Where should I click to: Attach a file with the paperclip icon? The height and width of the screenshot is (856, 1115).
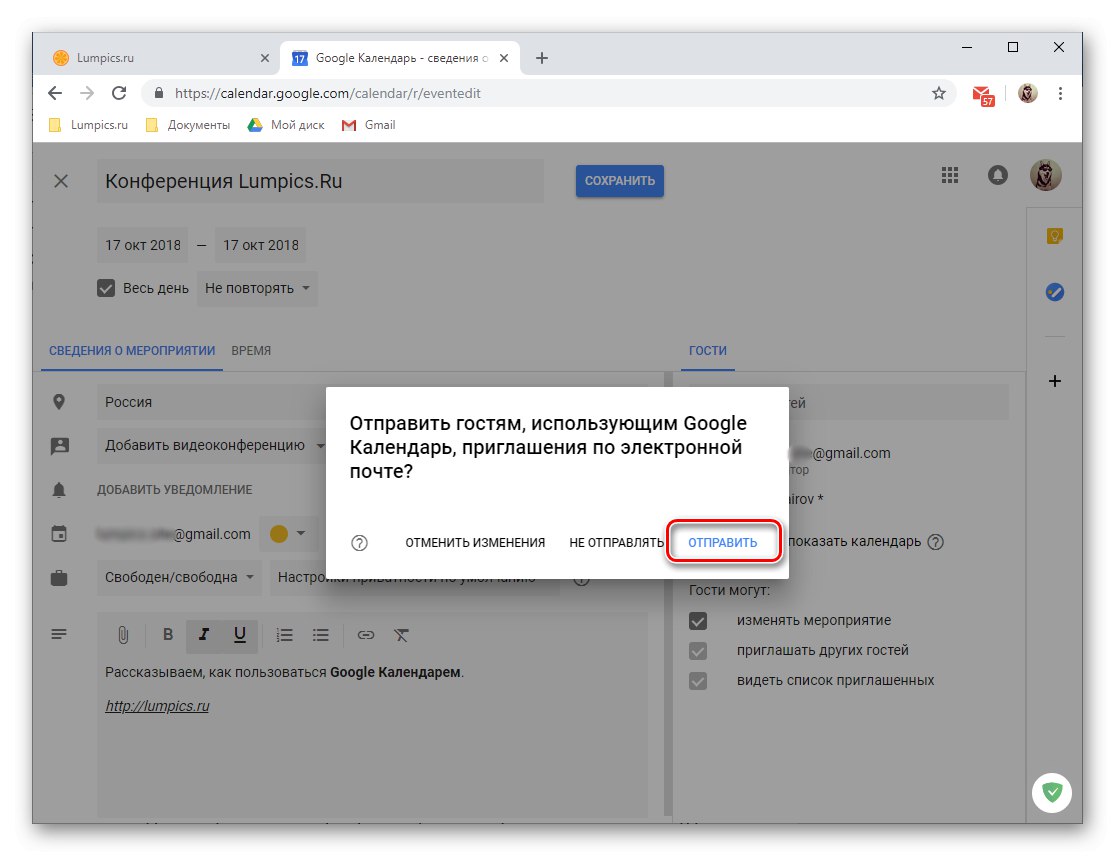(x=124, y=634)
